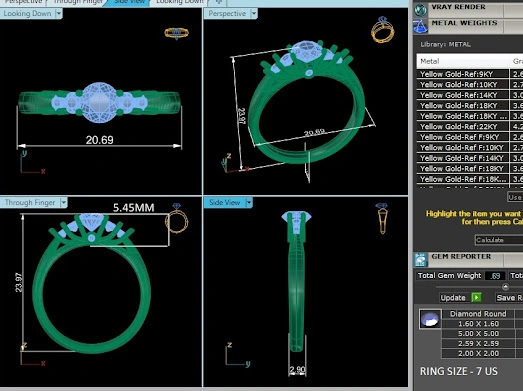Click the gold ring icon in Looking Down viewport
Viewport: 523px width, 391px height.
coord(176,33)
